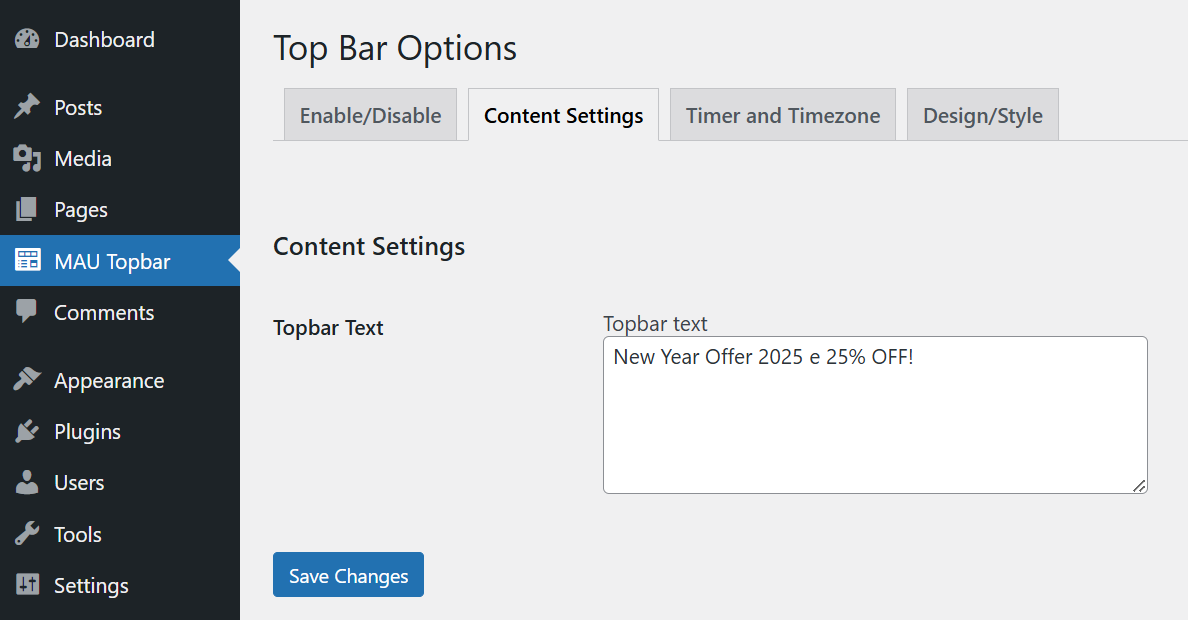Screen dimensions: 1188x620
Task: Click the Pages stacked-sheets icon
Action: [x=27, y=210]
